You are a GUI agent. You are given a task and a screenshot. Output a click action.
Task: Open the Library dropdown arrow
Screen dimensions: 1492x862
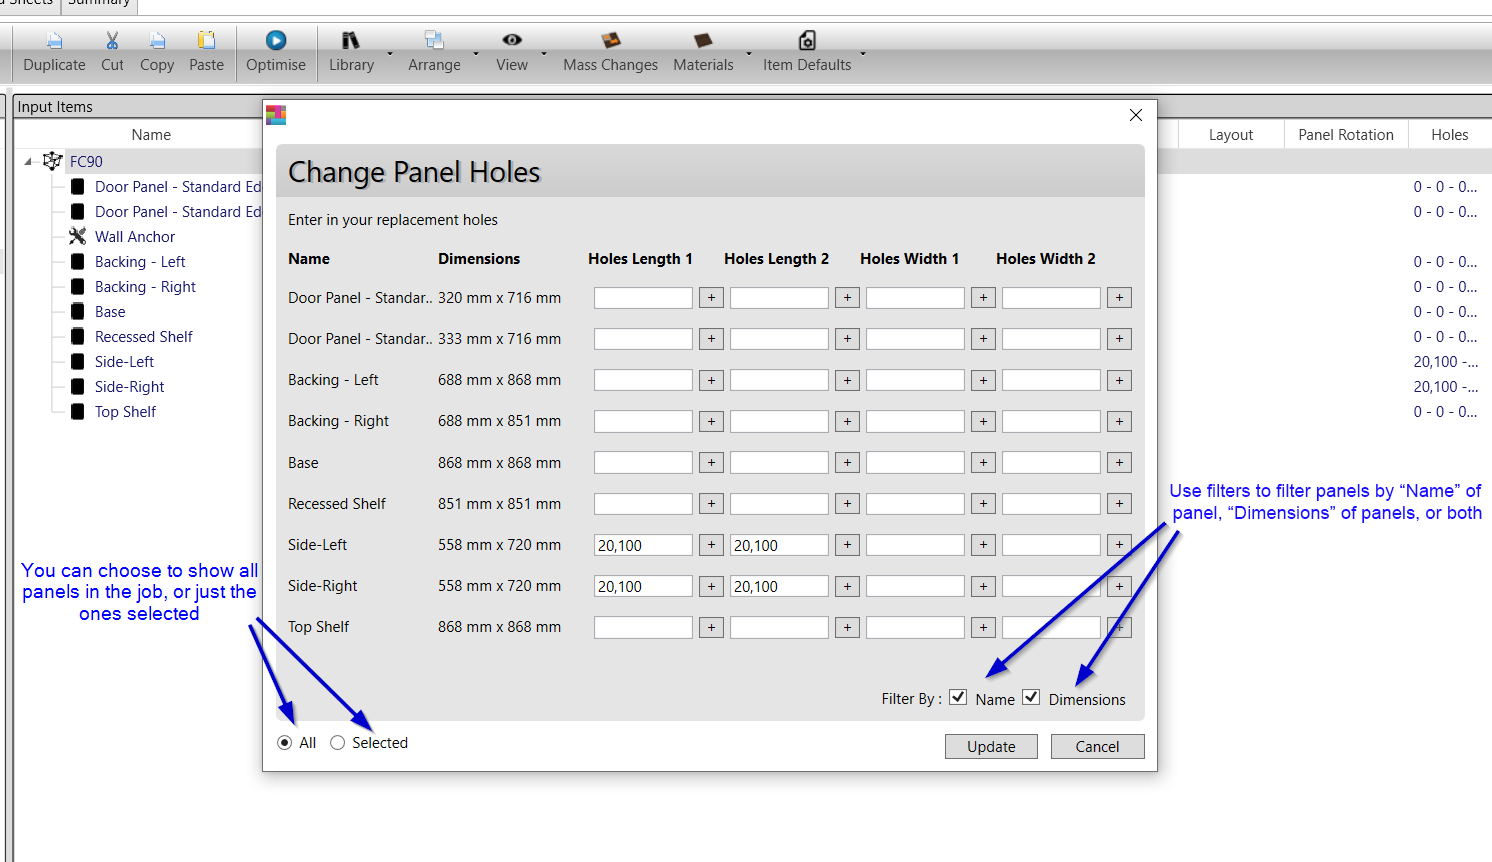tap(390, 53)
